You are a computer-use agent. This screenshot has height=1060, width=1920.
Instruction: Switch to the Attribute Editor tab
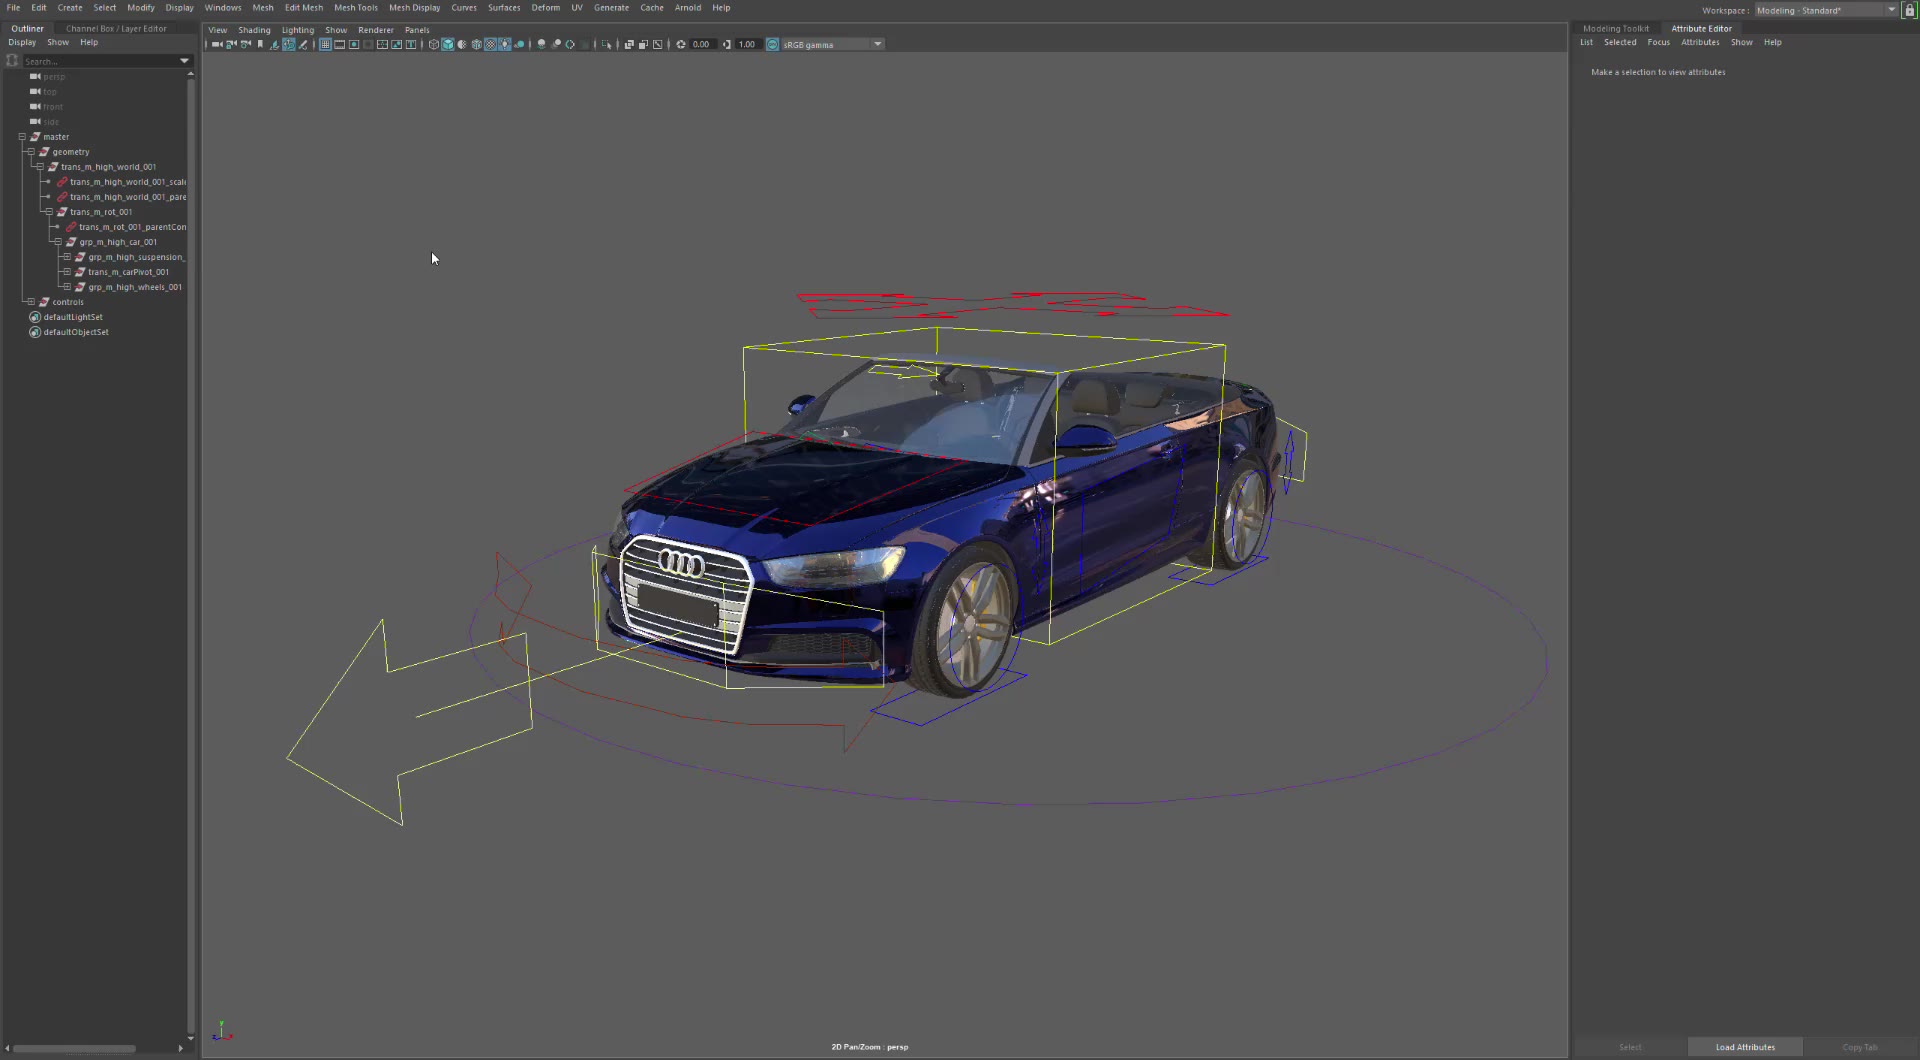1701,29
